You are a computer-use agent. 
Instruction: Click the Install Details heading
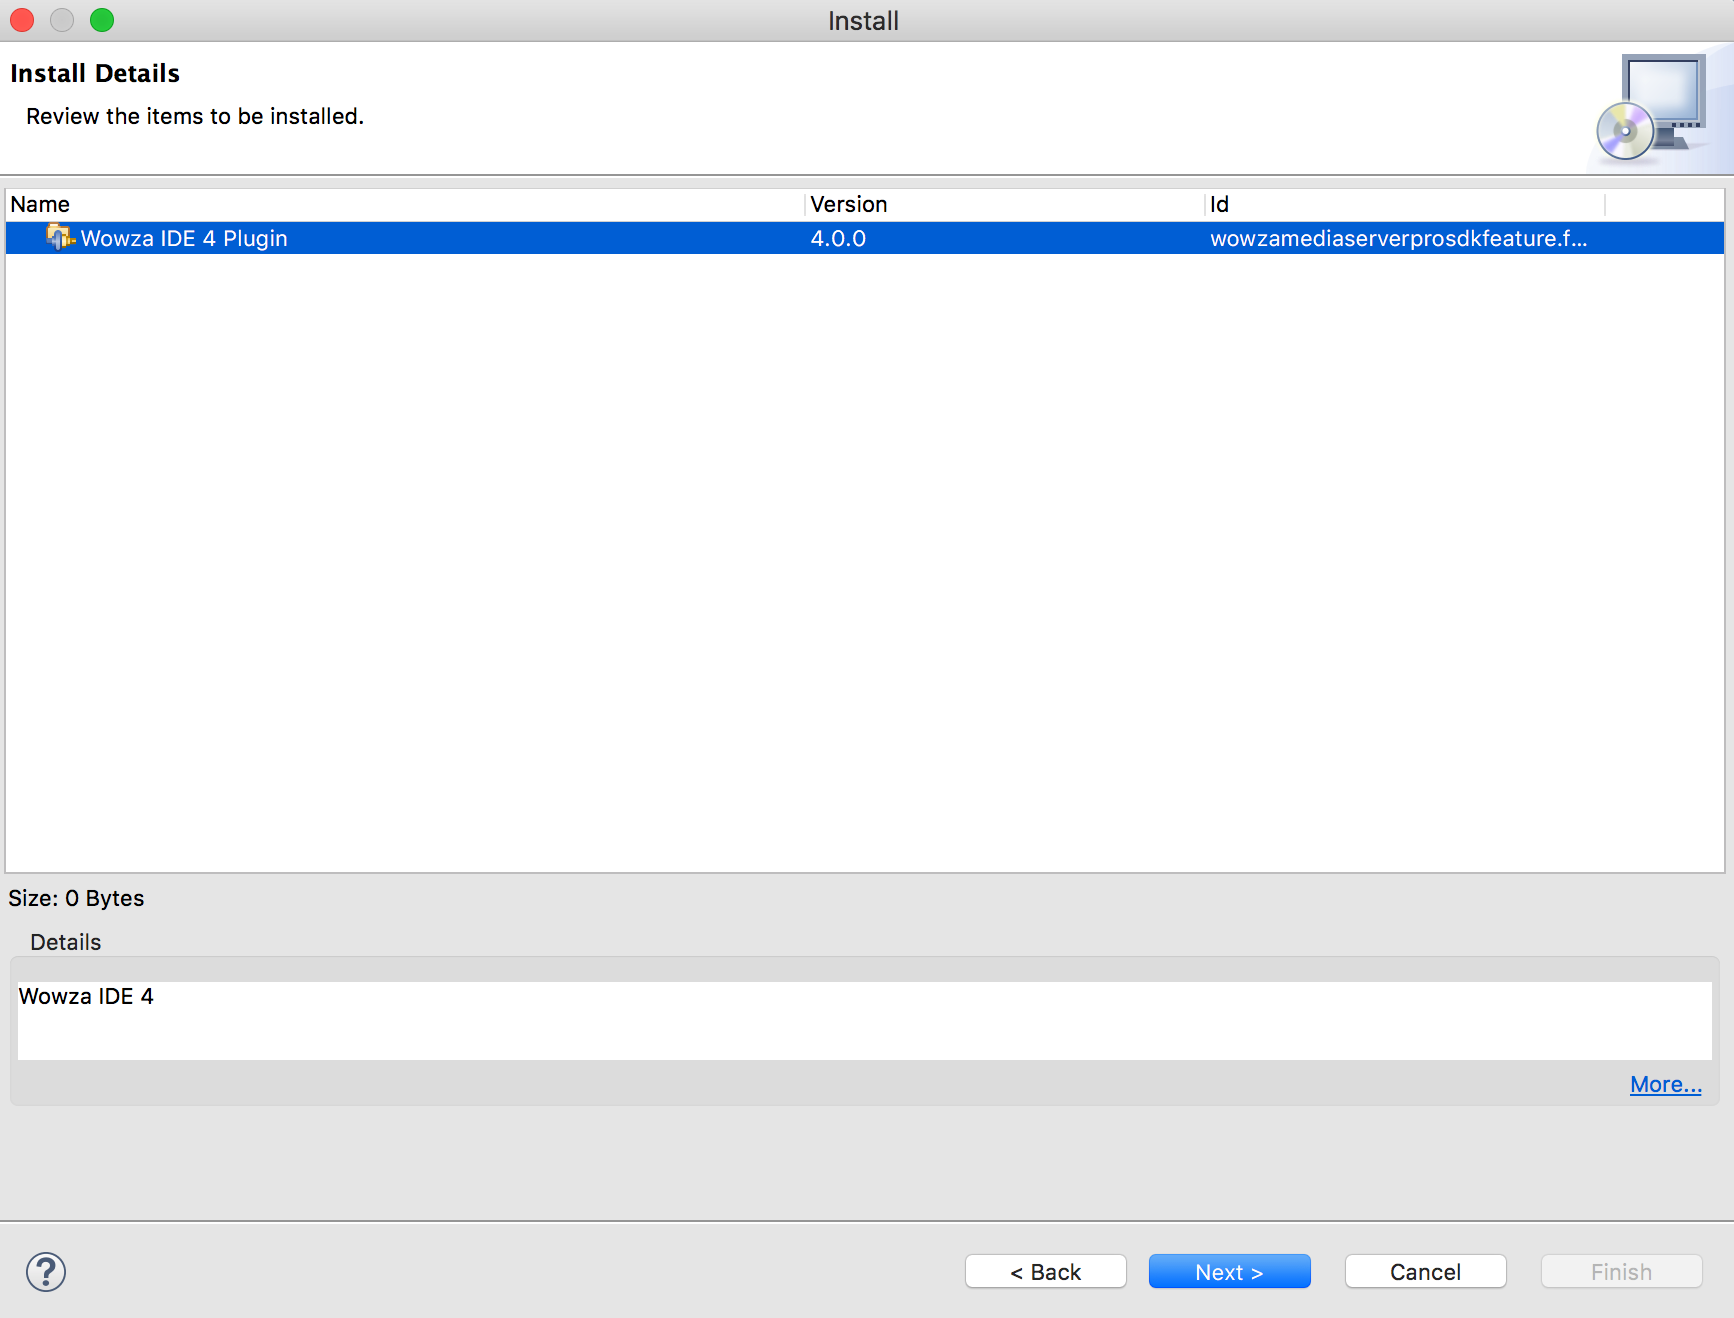[95, 73]
